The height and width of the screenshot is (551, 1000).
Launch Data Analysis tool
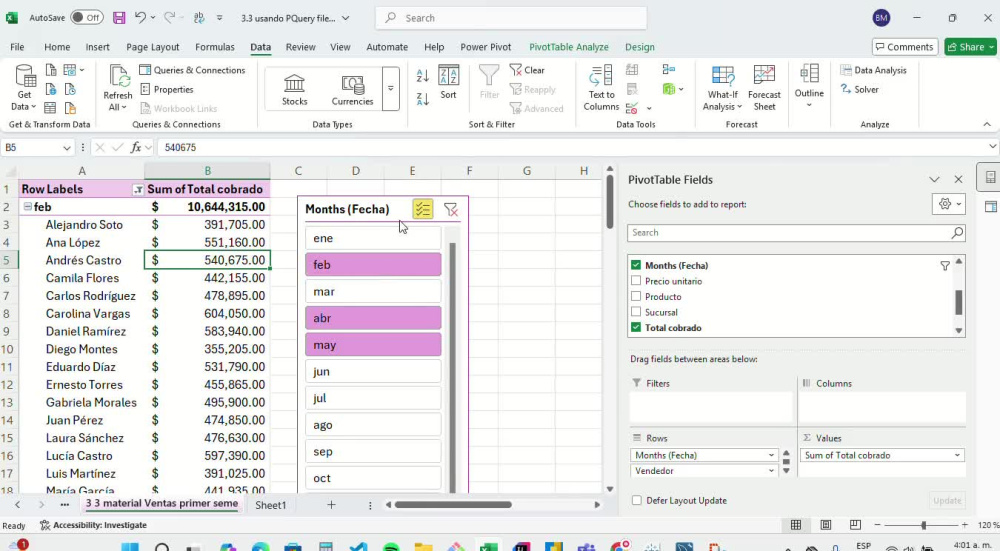873,70
